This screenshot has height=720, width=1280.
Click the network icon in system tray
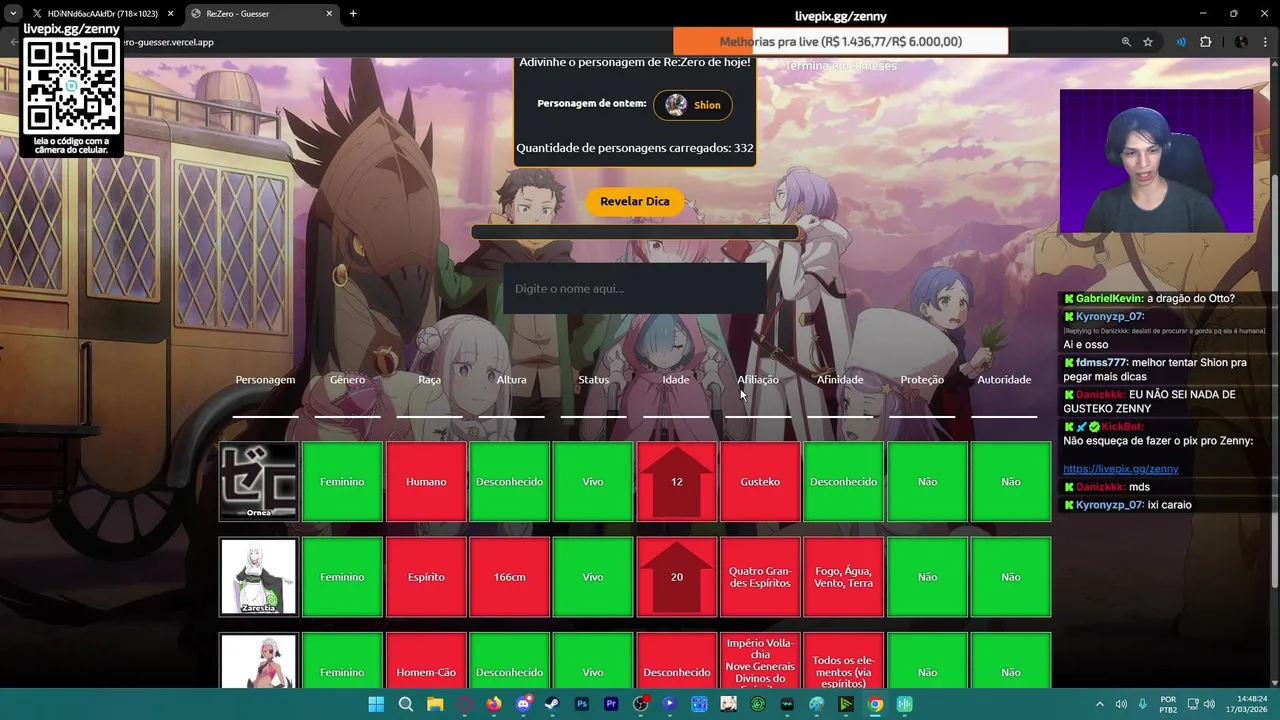(1194, 704)
